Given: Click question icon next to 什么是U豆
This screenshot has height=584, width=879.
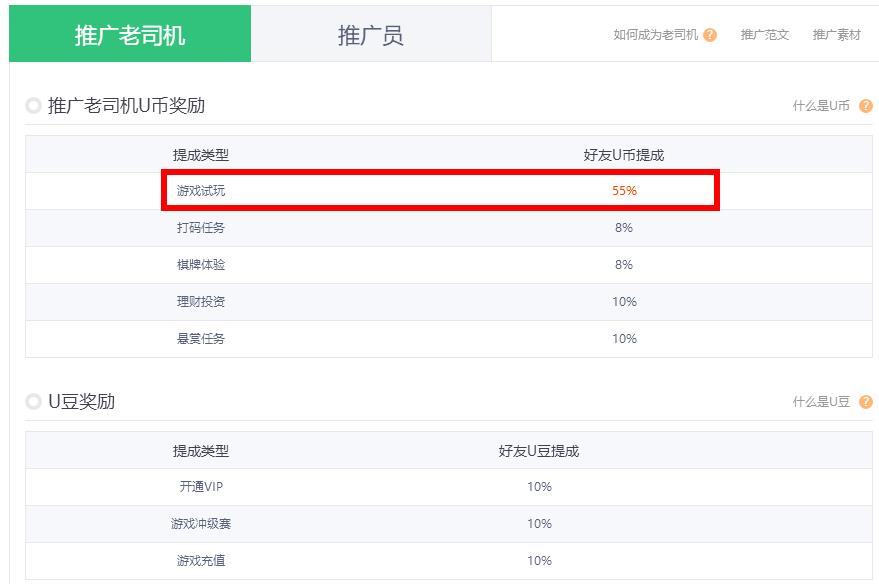Looking at the screenshot, I should [866, 401].
